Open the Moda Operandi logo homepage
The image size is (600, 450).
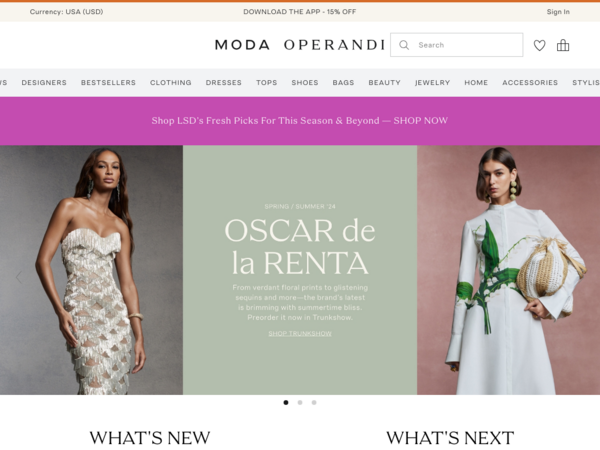click(300, 45)
